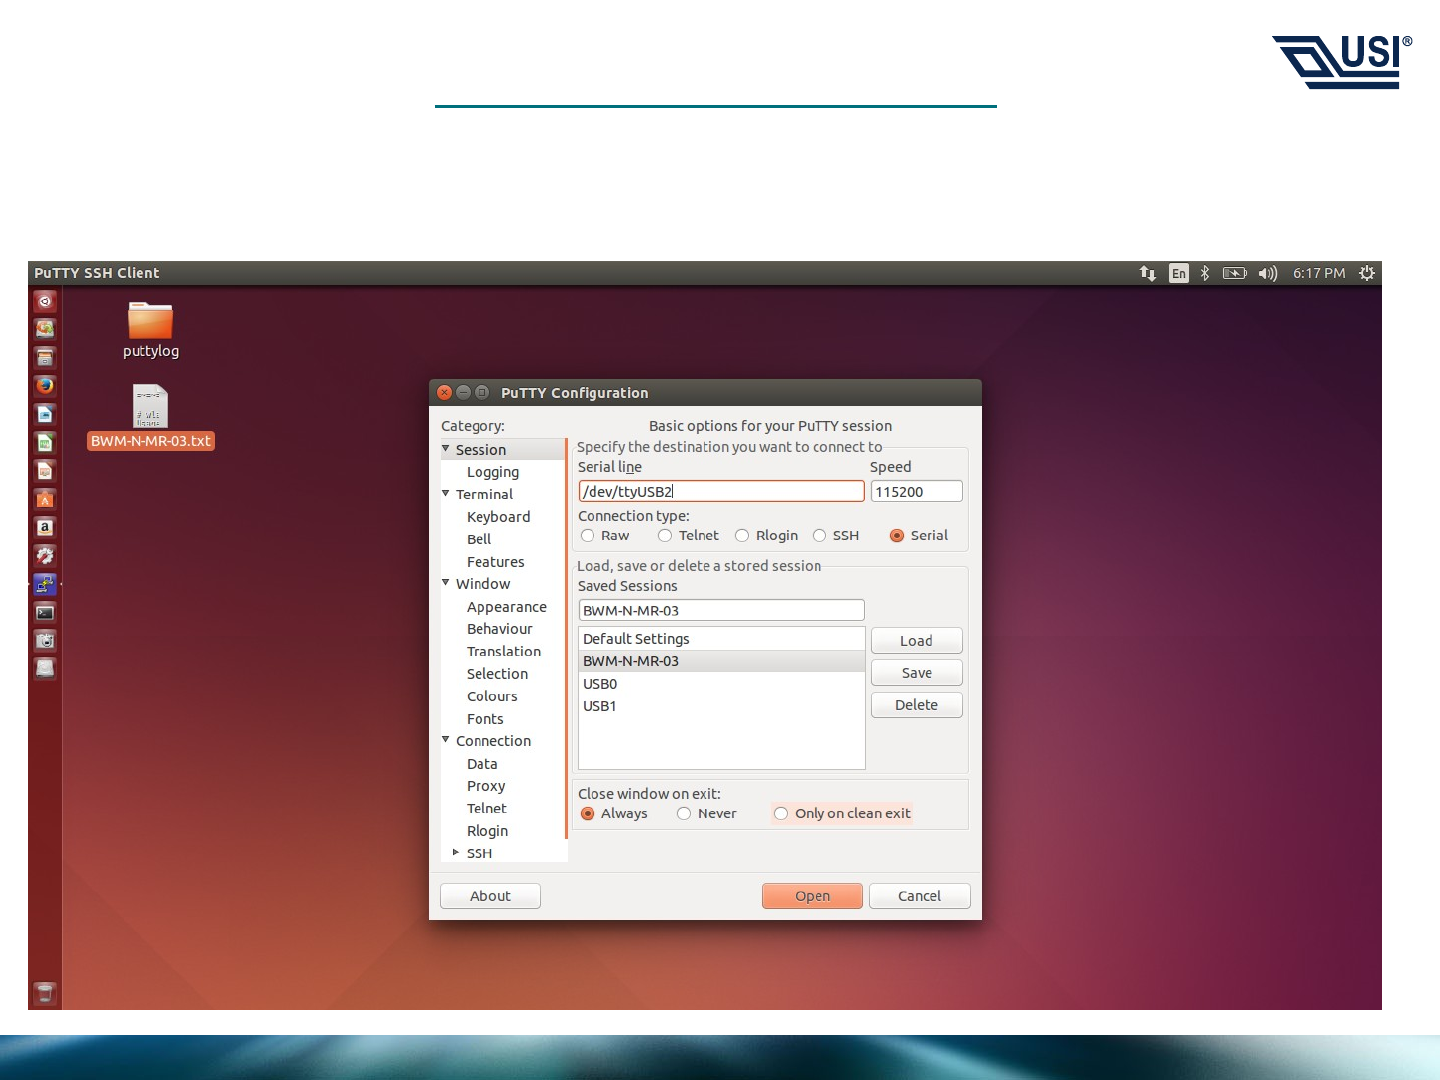Click the Amazon icon in the dock

tap(45, 527)
